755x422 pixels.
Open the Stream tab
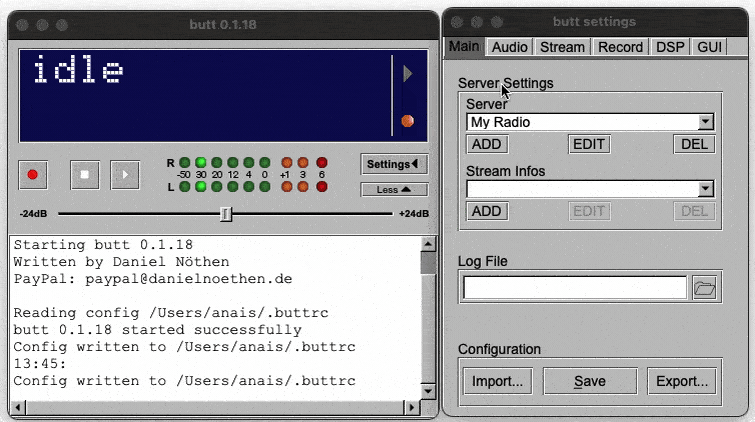click(x=562, y=46)
